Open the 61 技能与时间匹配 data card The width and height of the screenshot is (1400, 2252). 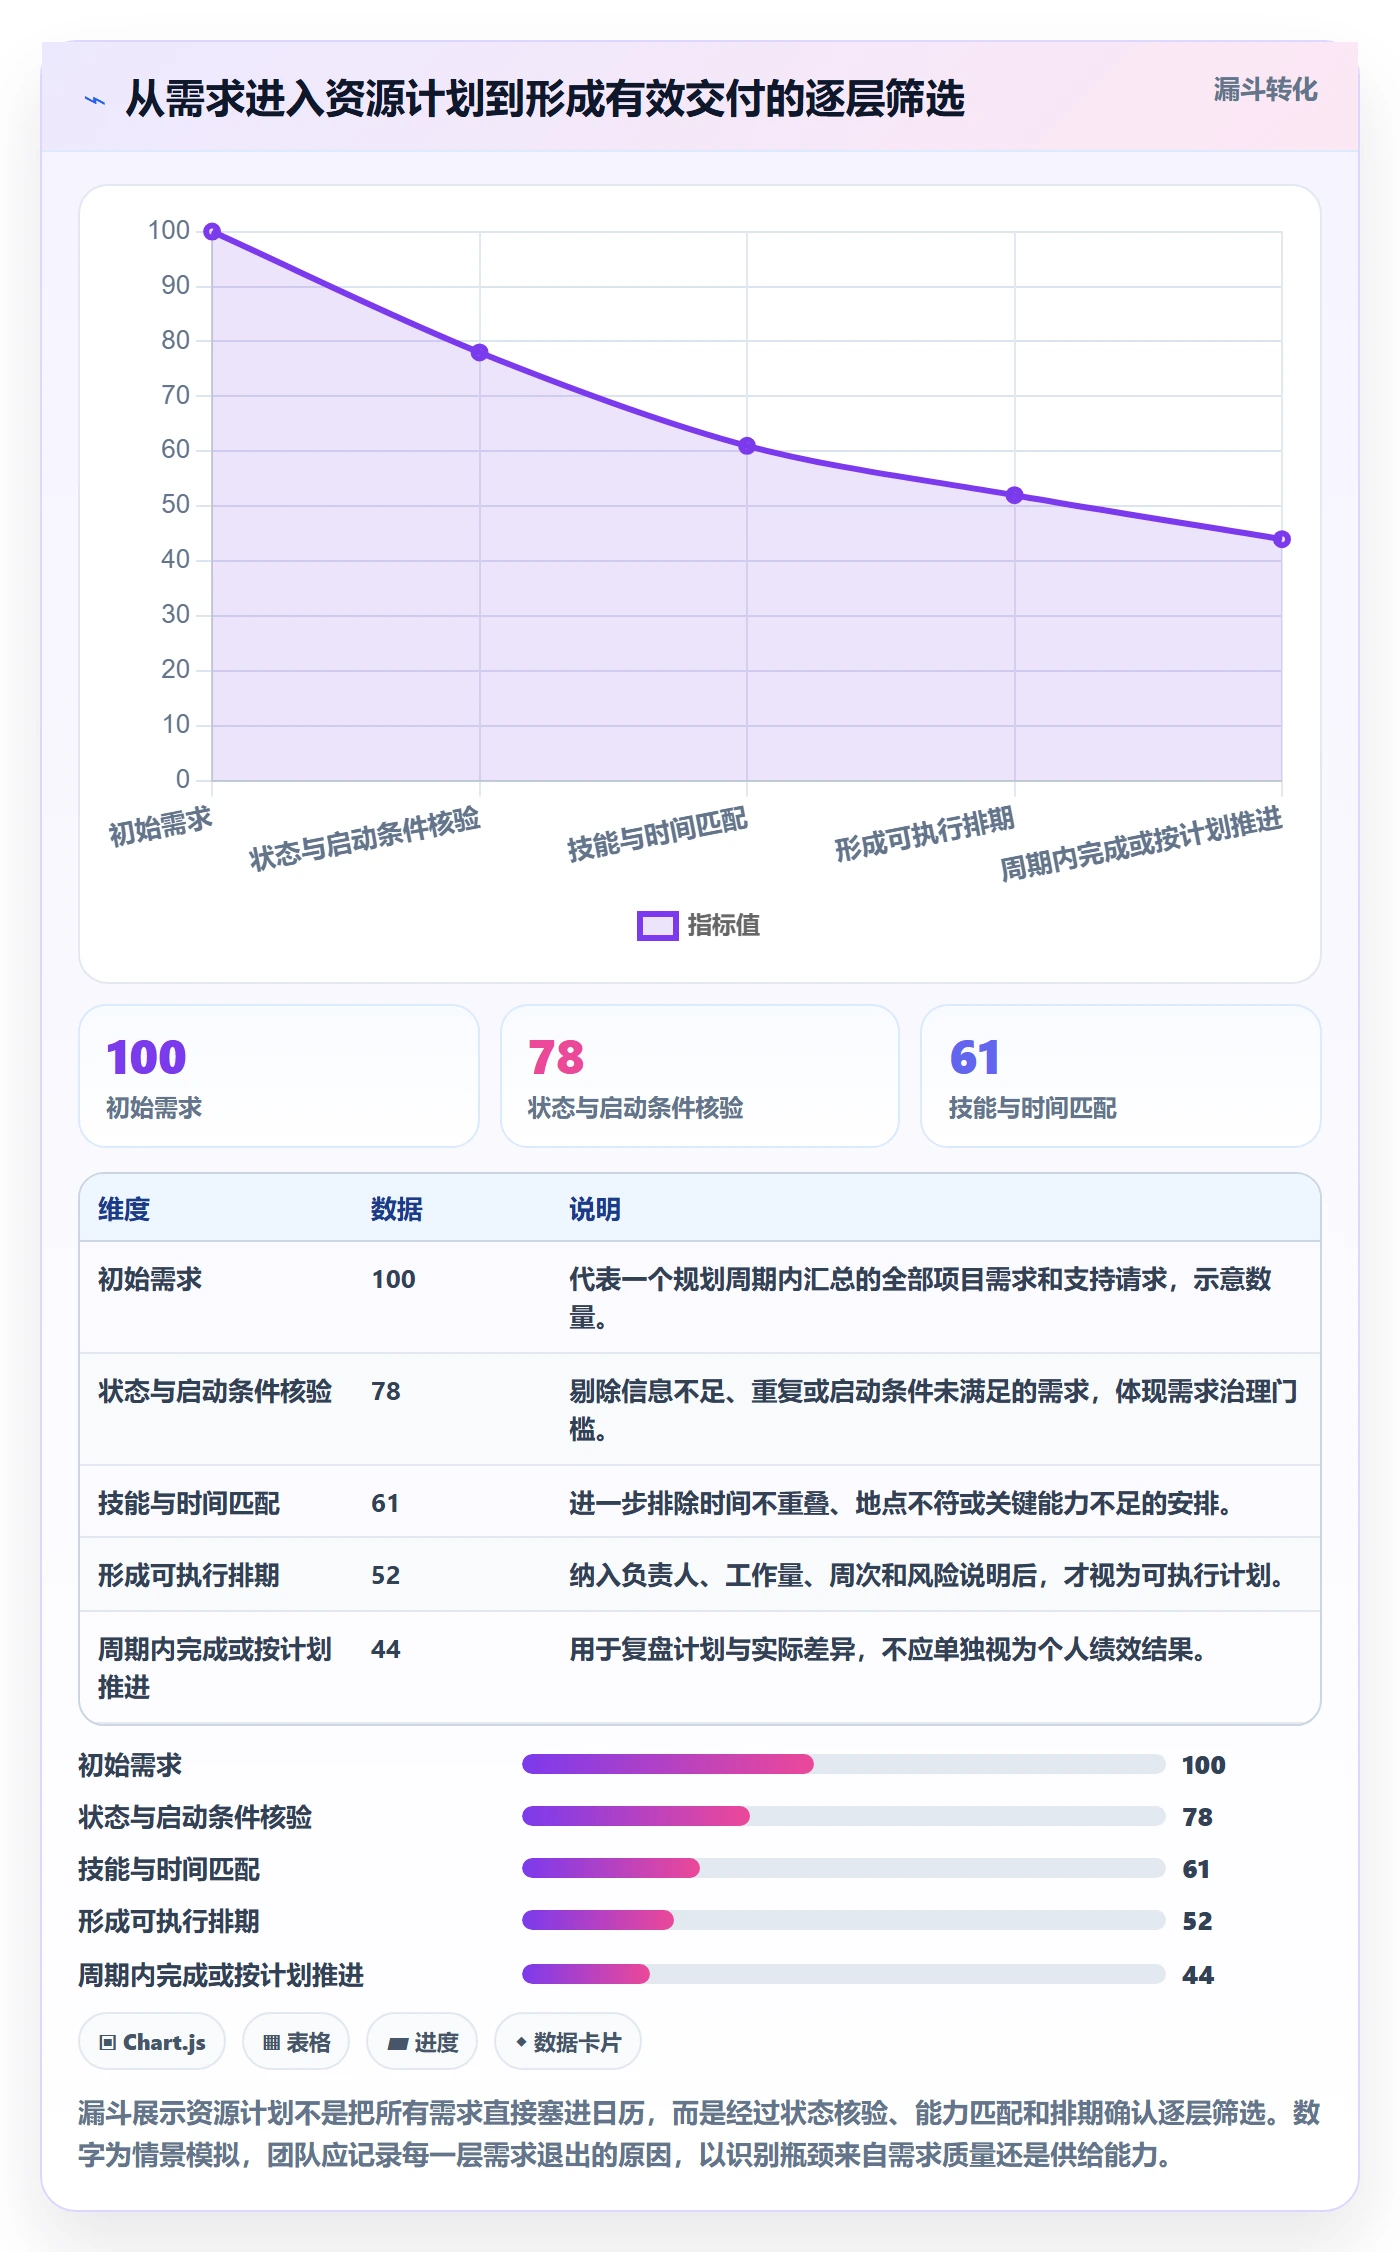pyautogui.click(x=1121, y=1076)
